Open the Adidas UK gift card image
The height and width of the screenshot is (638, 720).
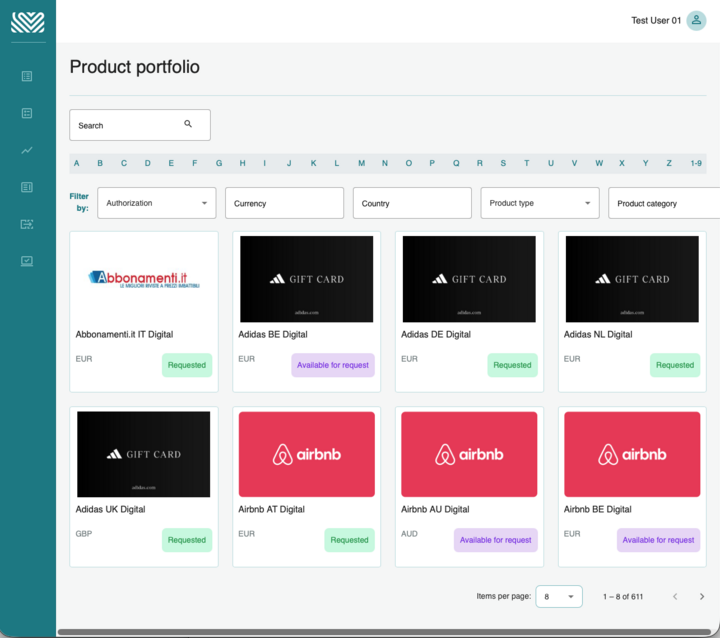tap(144, 454)
